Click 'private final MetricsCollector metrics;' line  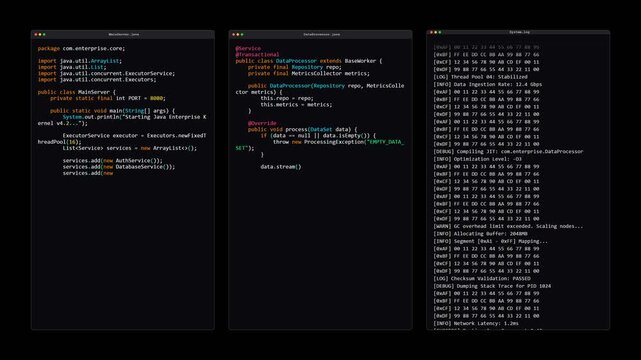309,73
